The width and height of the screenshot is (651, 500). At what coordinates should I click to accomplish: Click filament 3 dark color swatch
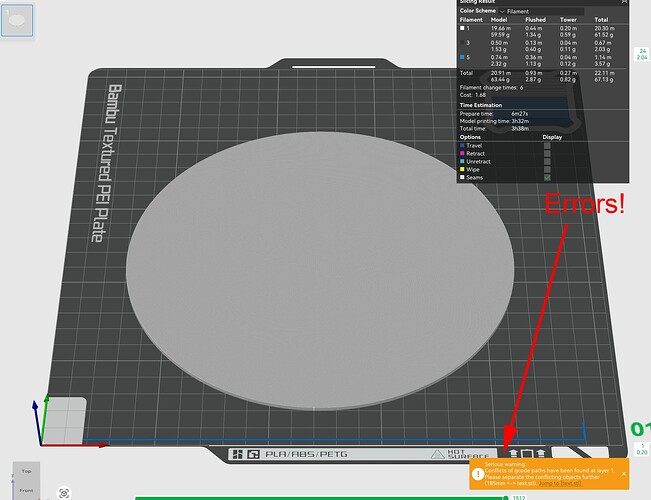pos(462,43)
